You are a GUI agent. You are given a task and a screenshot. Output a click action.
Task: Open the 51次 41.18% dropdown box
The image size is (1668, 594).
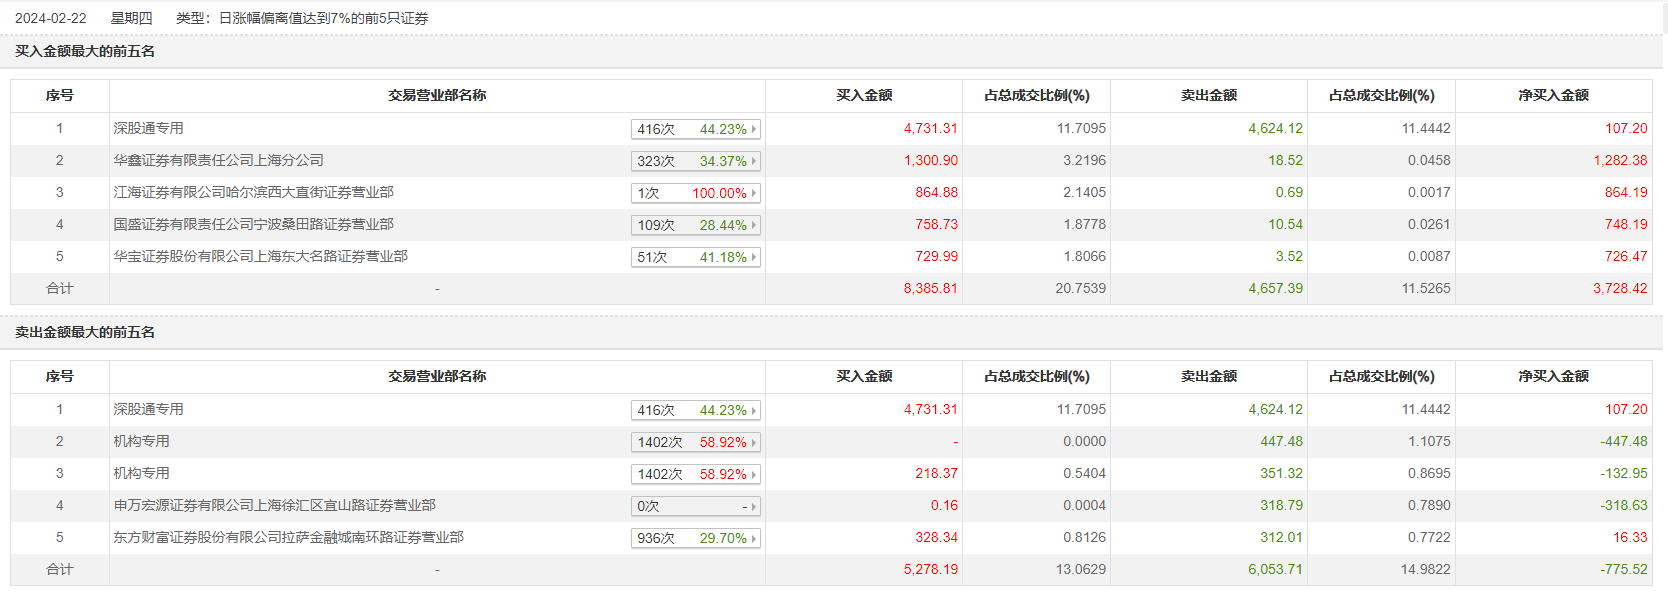(x=696, y=257)
